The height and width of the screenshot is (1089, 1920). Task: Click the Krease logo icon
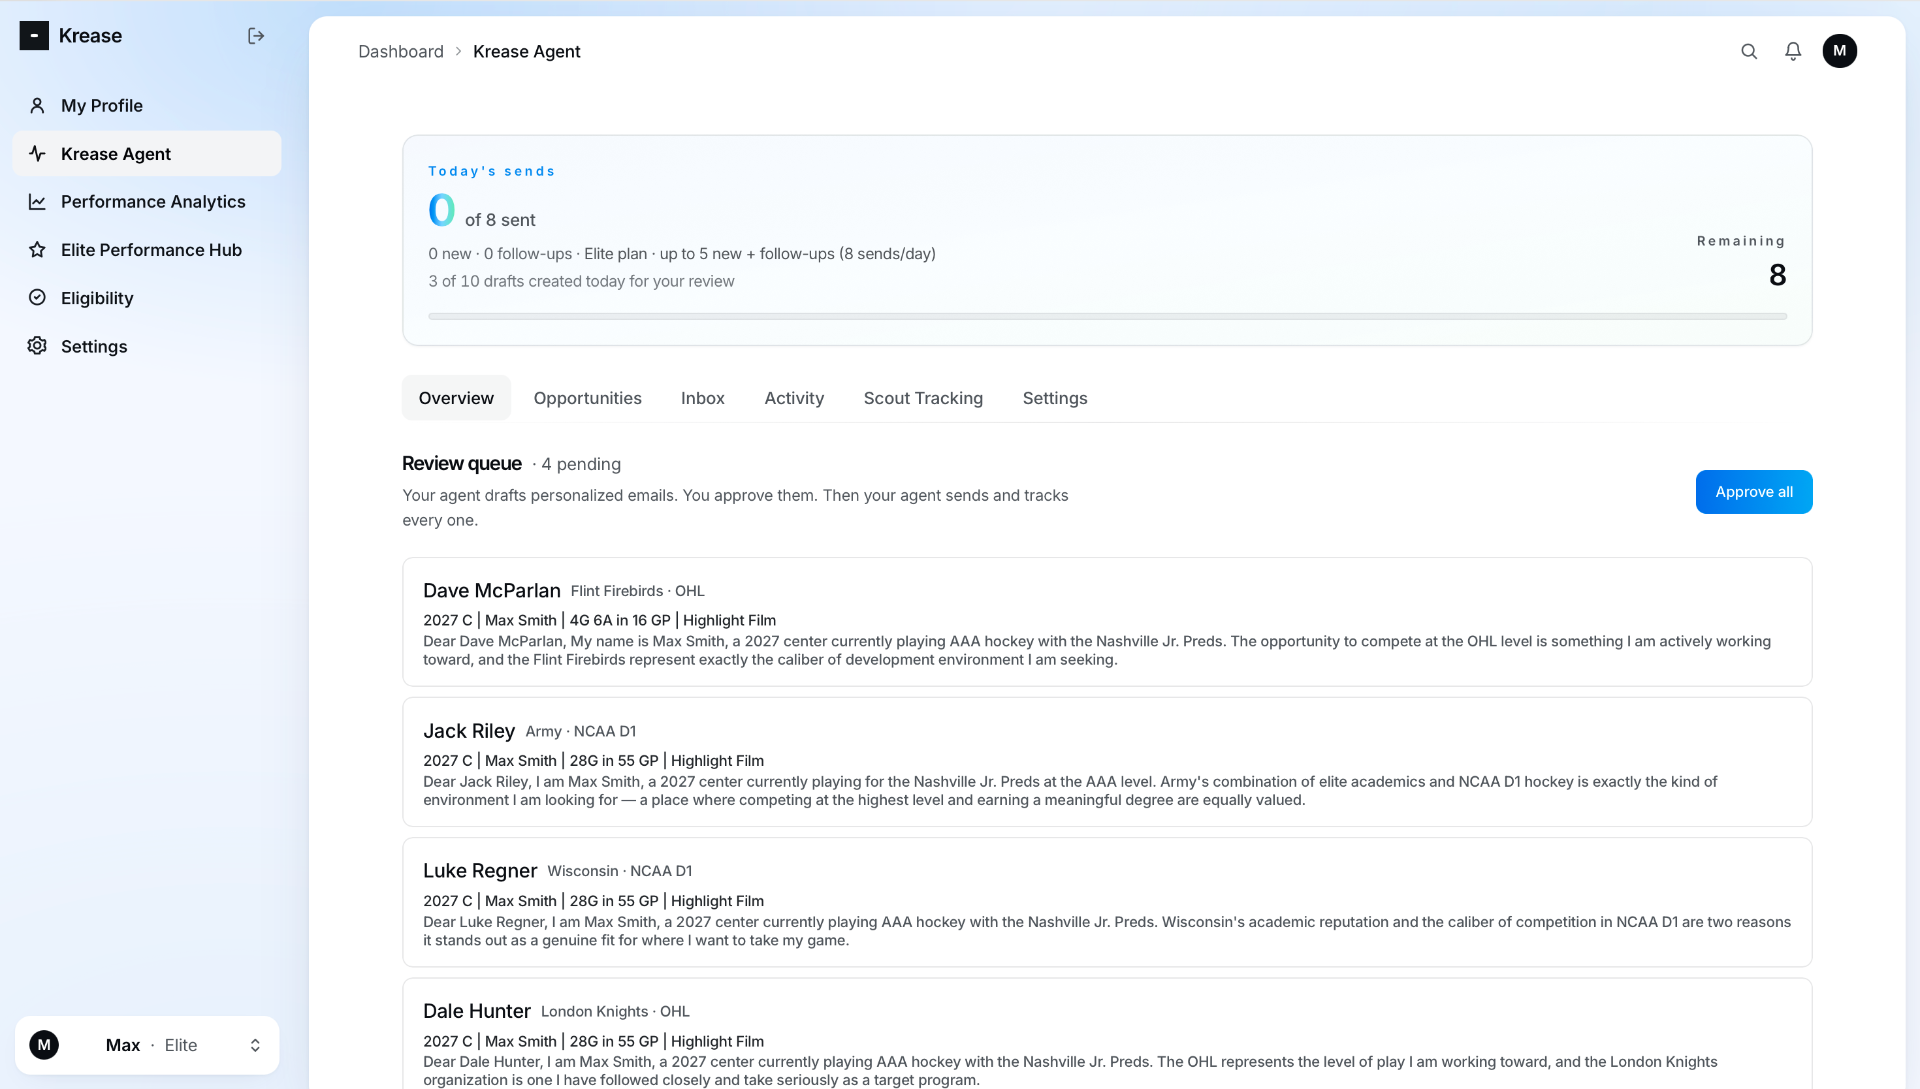tap(34, 36)
